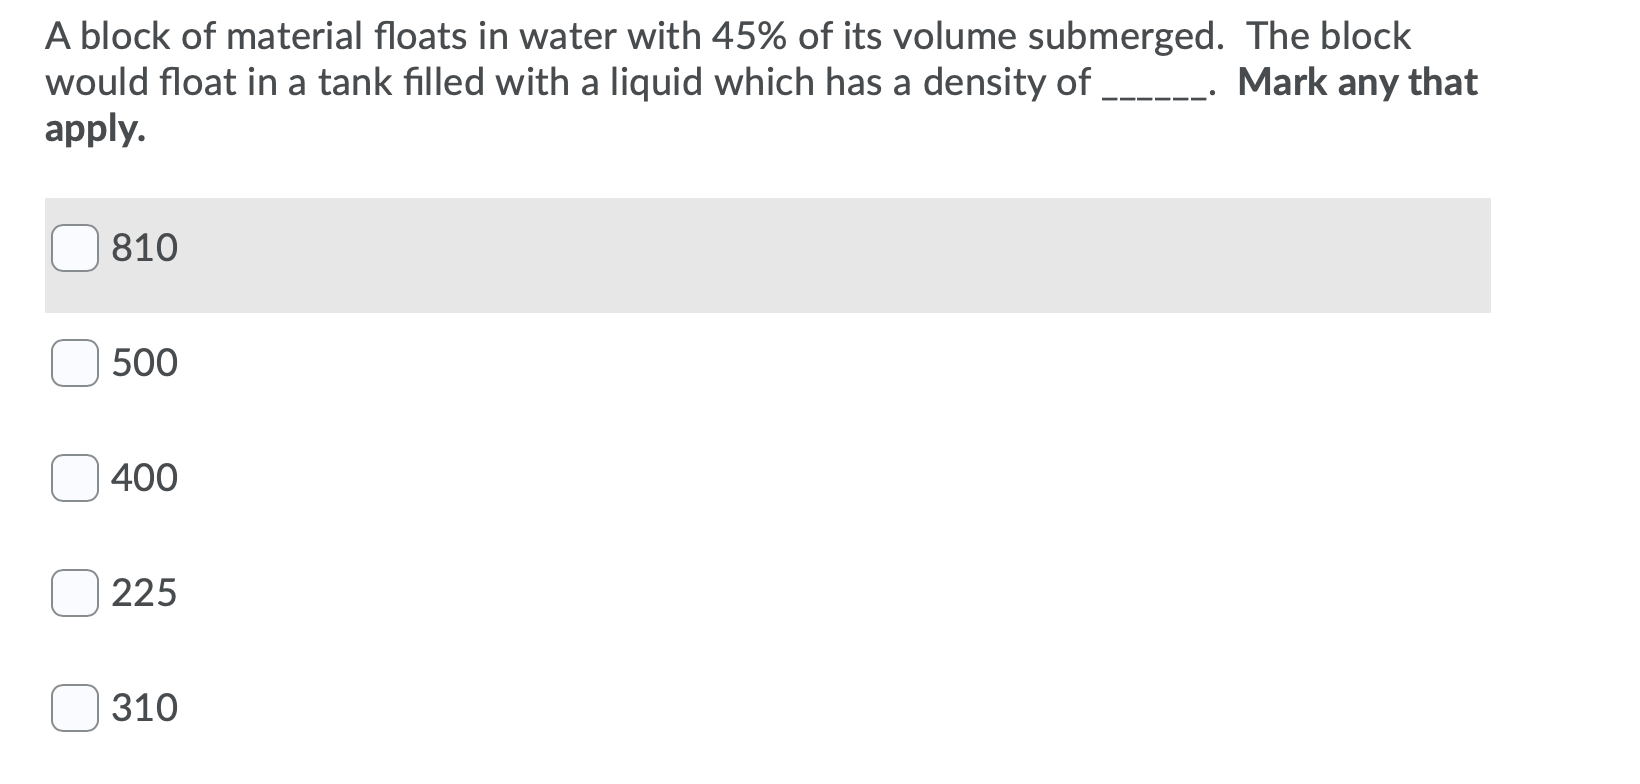This screenshot has width=1640, height=784.
Task: Check the checkbox for answer 400
Action: click(x=74, y=478)
